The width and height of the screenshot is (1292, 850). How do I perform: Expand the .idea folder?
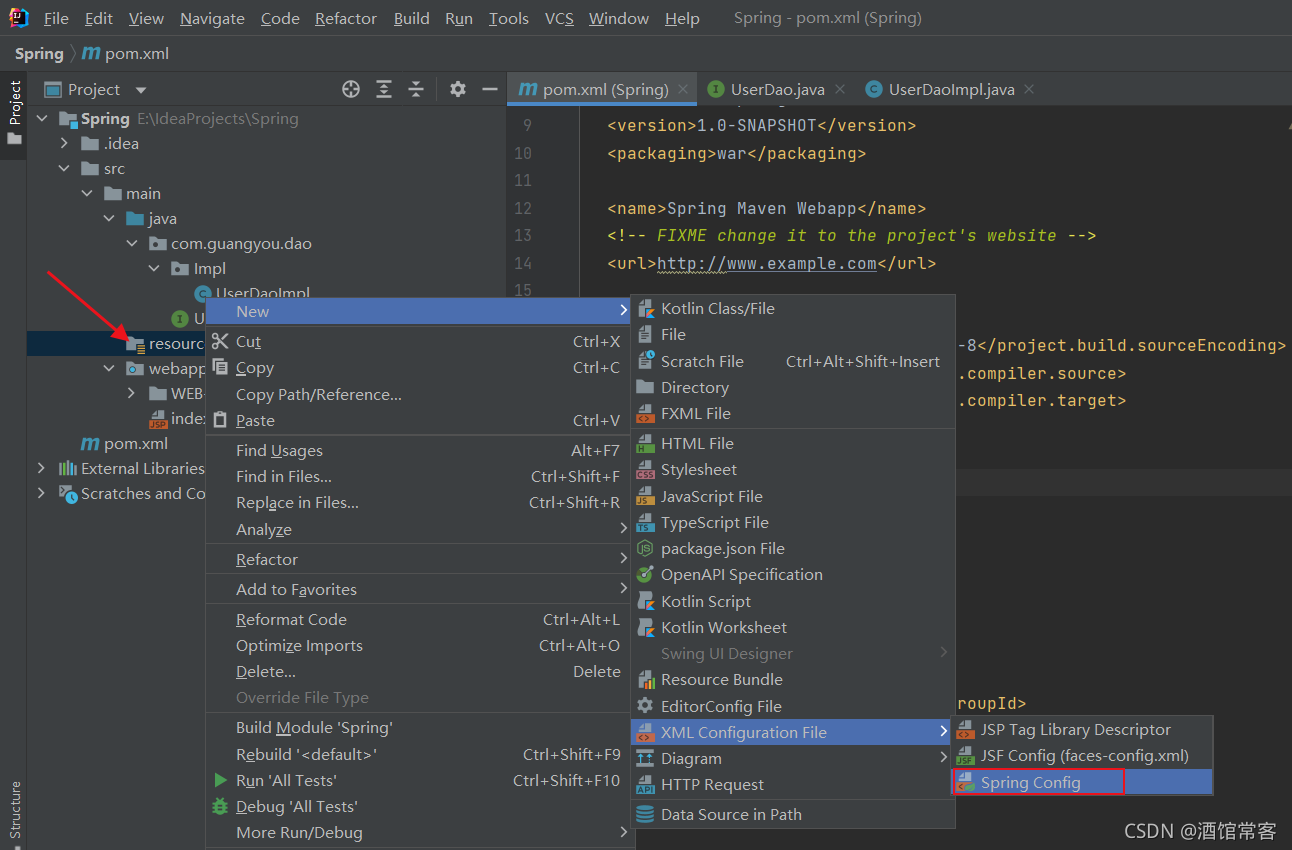pyautogui.click(x=65, y=143)
